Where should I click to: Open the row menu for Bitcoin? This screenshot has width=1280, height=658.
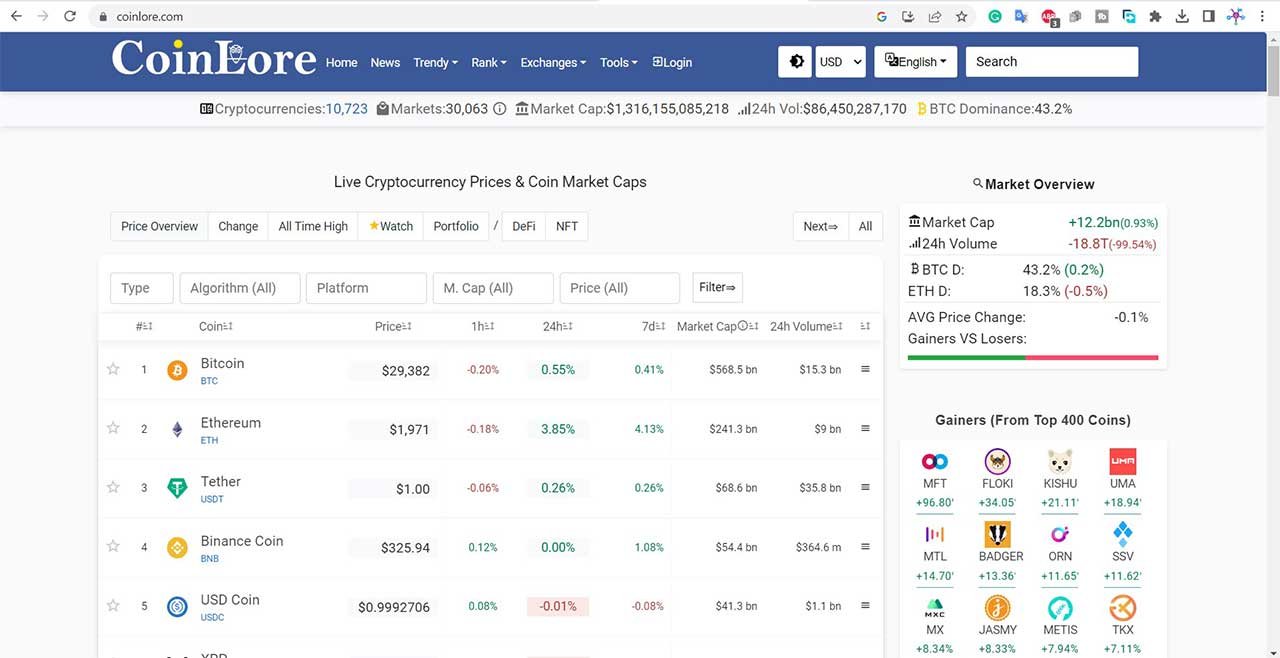pos(865,369)
